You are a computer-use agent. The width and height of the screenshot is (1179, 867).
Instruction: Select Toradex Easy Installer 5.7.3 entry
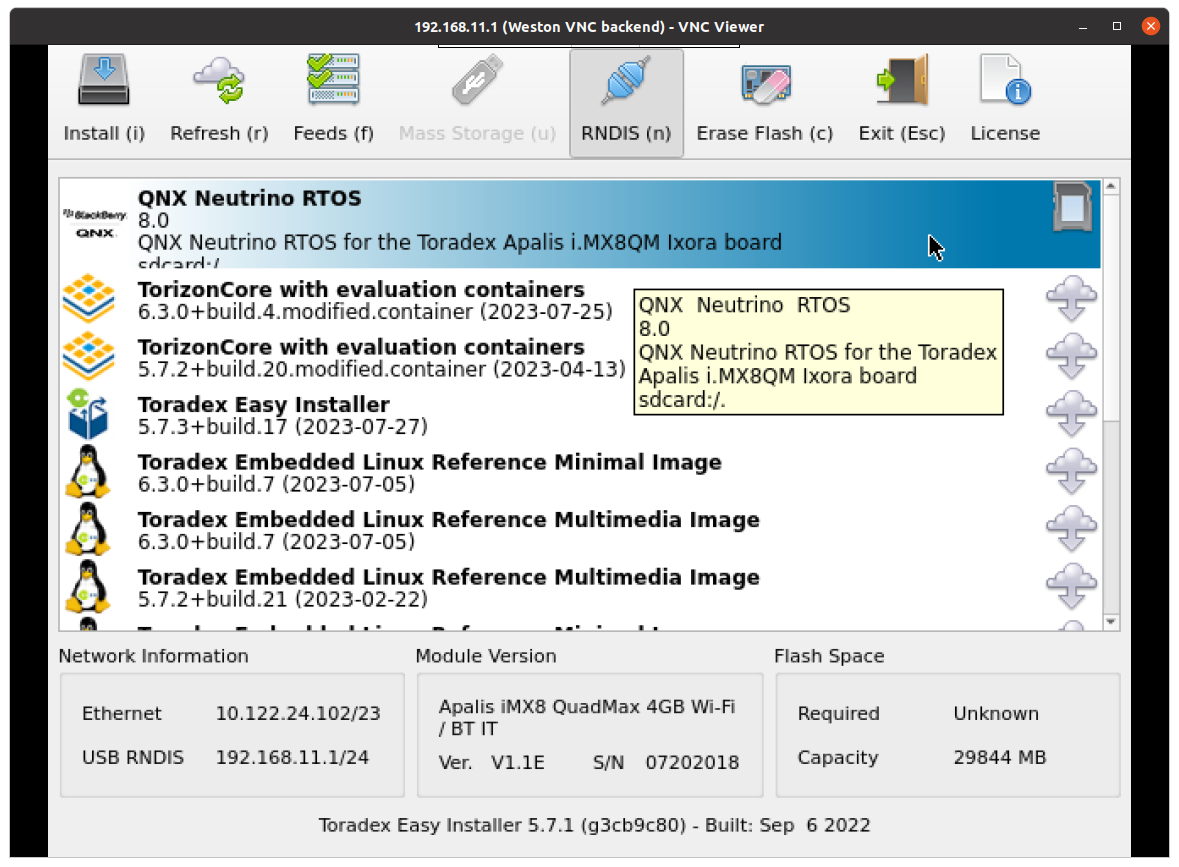click(x=283, y=416)
